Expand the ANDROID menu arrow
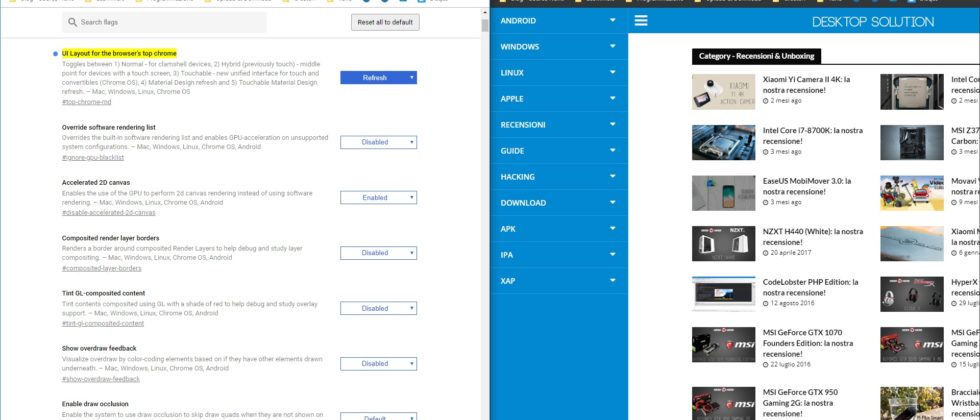The height and width of the screenshot is (420, 980). (x=612, y=20)
